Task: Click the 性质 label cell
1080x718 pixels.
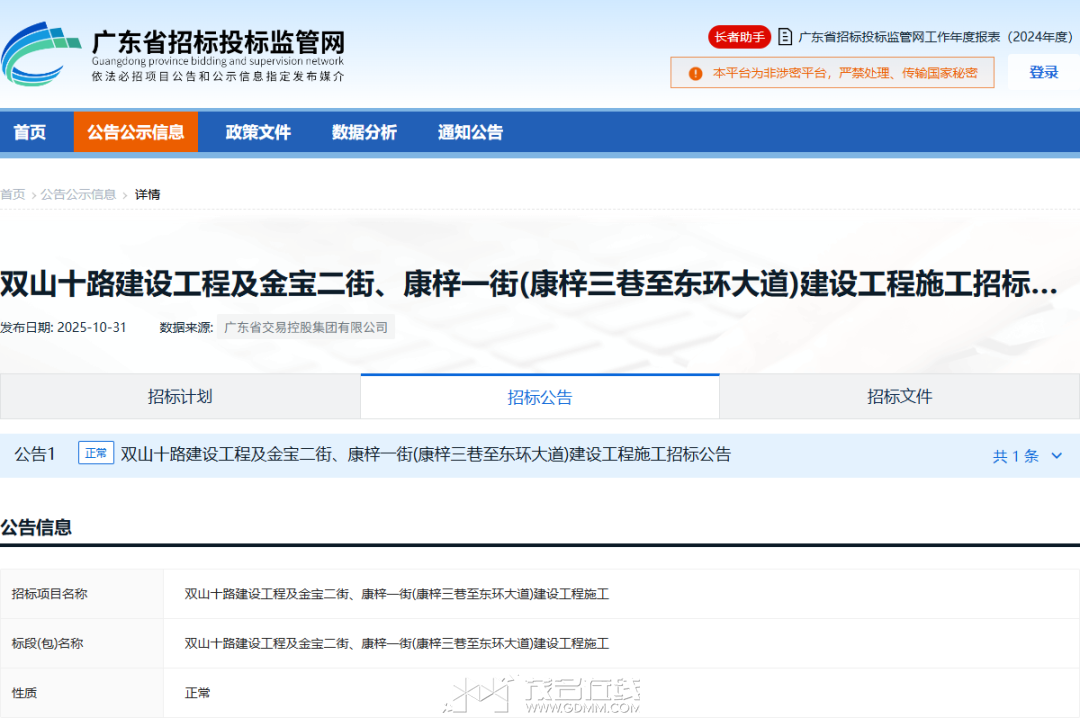Action: click(82, 693)
